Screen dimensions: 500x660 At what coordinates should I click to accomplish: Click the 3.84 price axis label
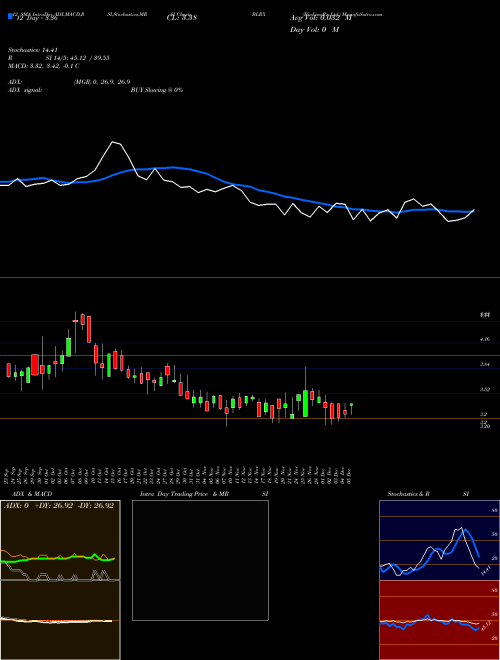pos(485,365)
